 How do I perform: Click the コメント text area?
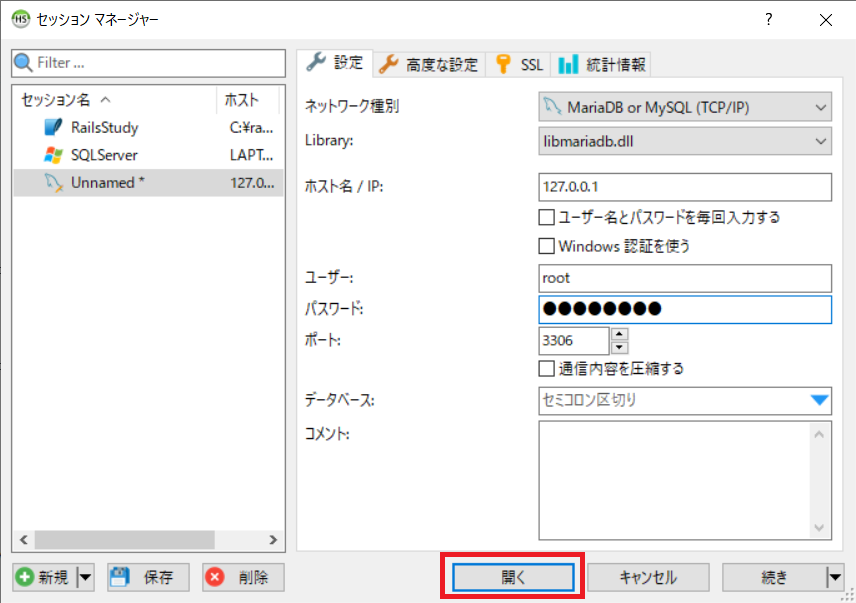(x=685, y=480)
